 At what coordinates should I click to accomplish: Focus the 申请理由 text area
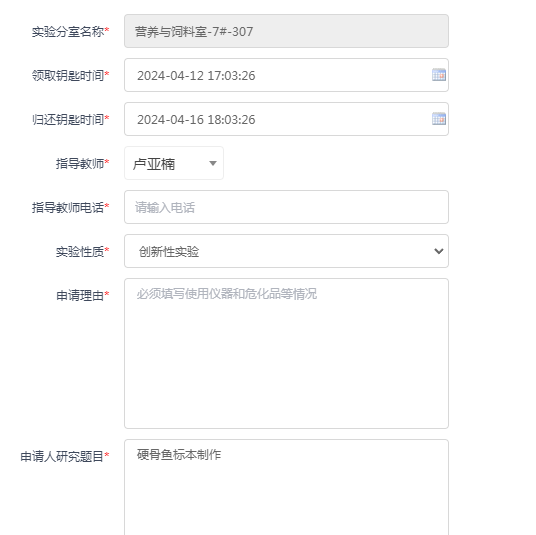tap(286, 353)
